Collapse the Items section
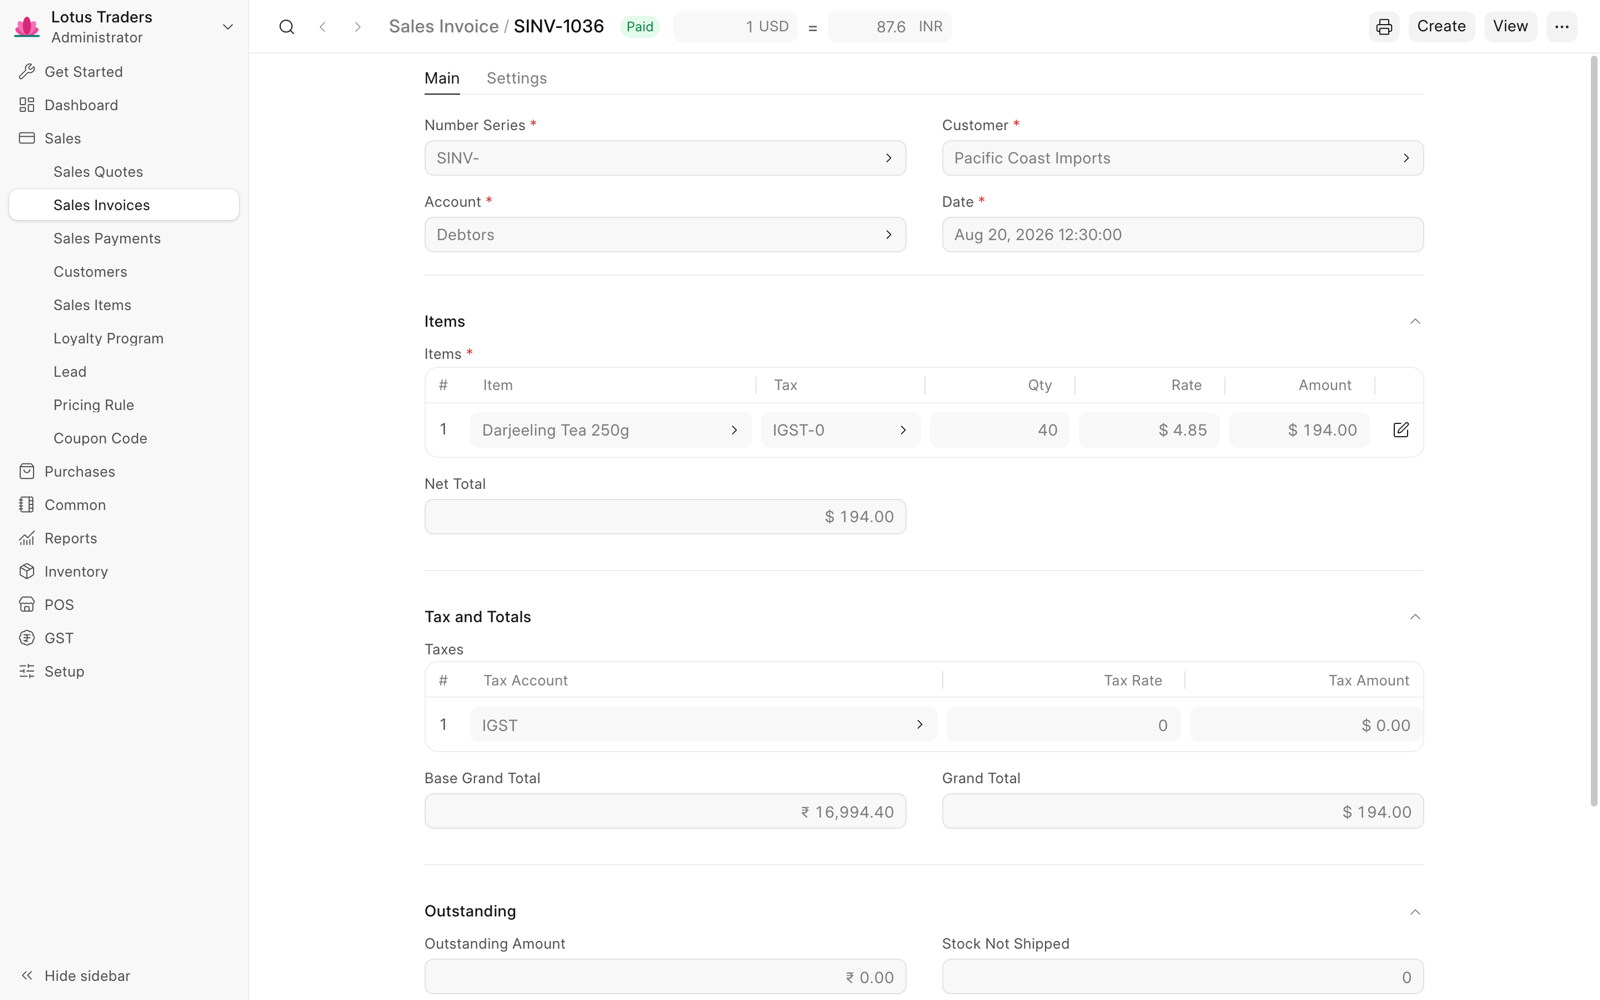The width and height of the screenshot is (1600, 1000). pyautogui.click(x=1415, y=322)
